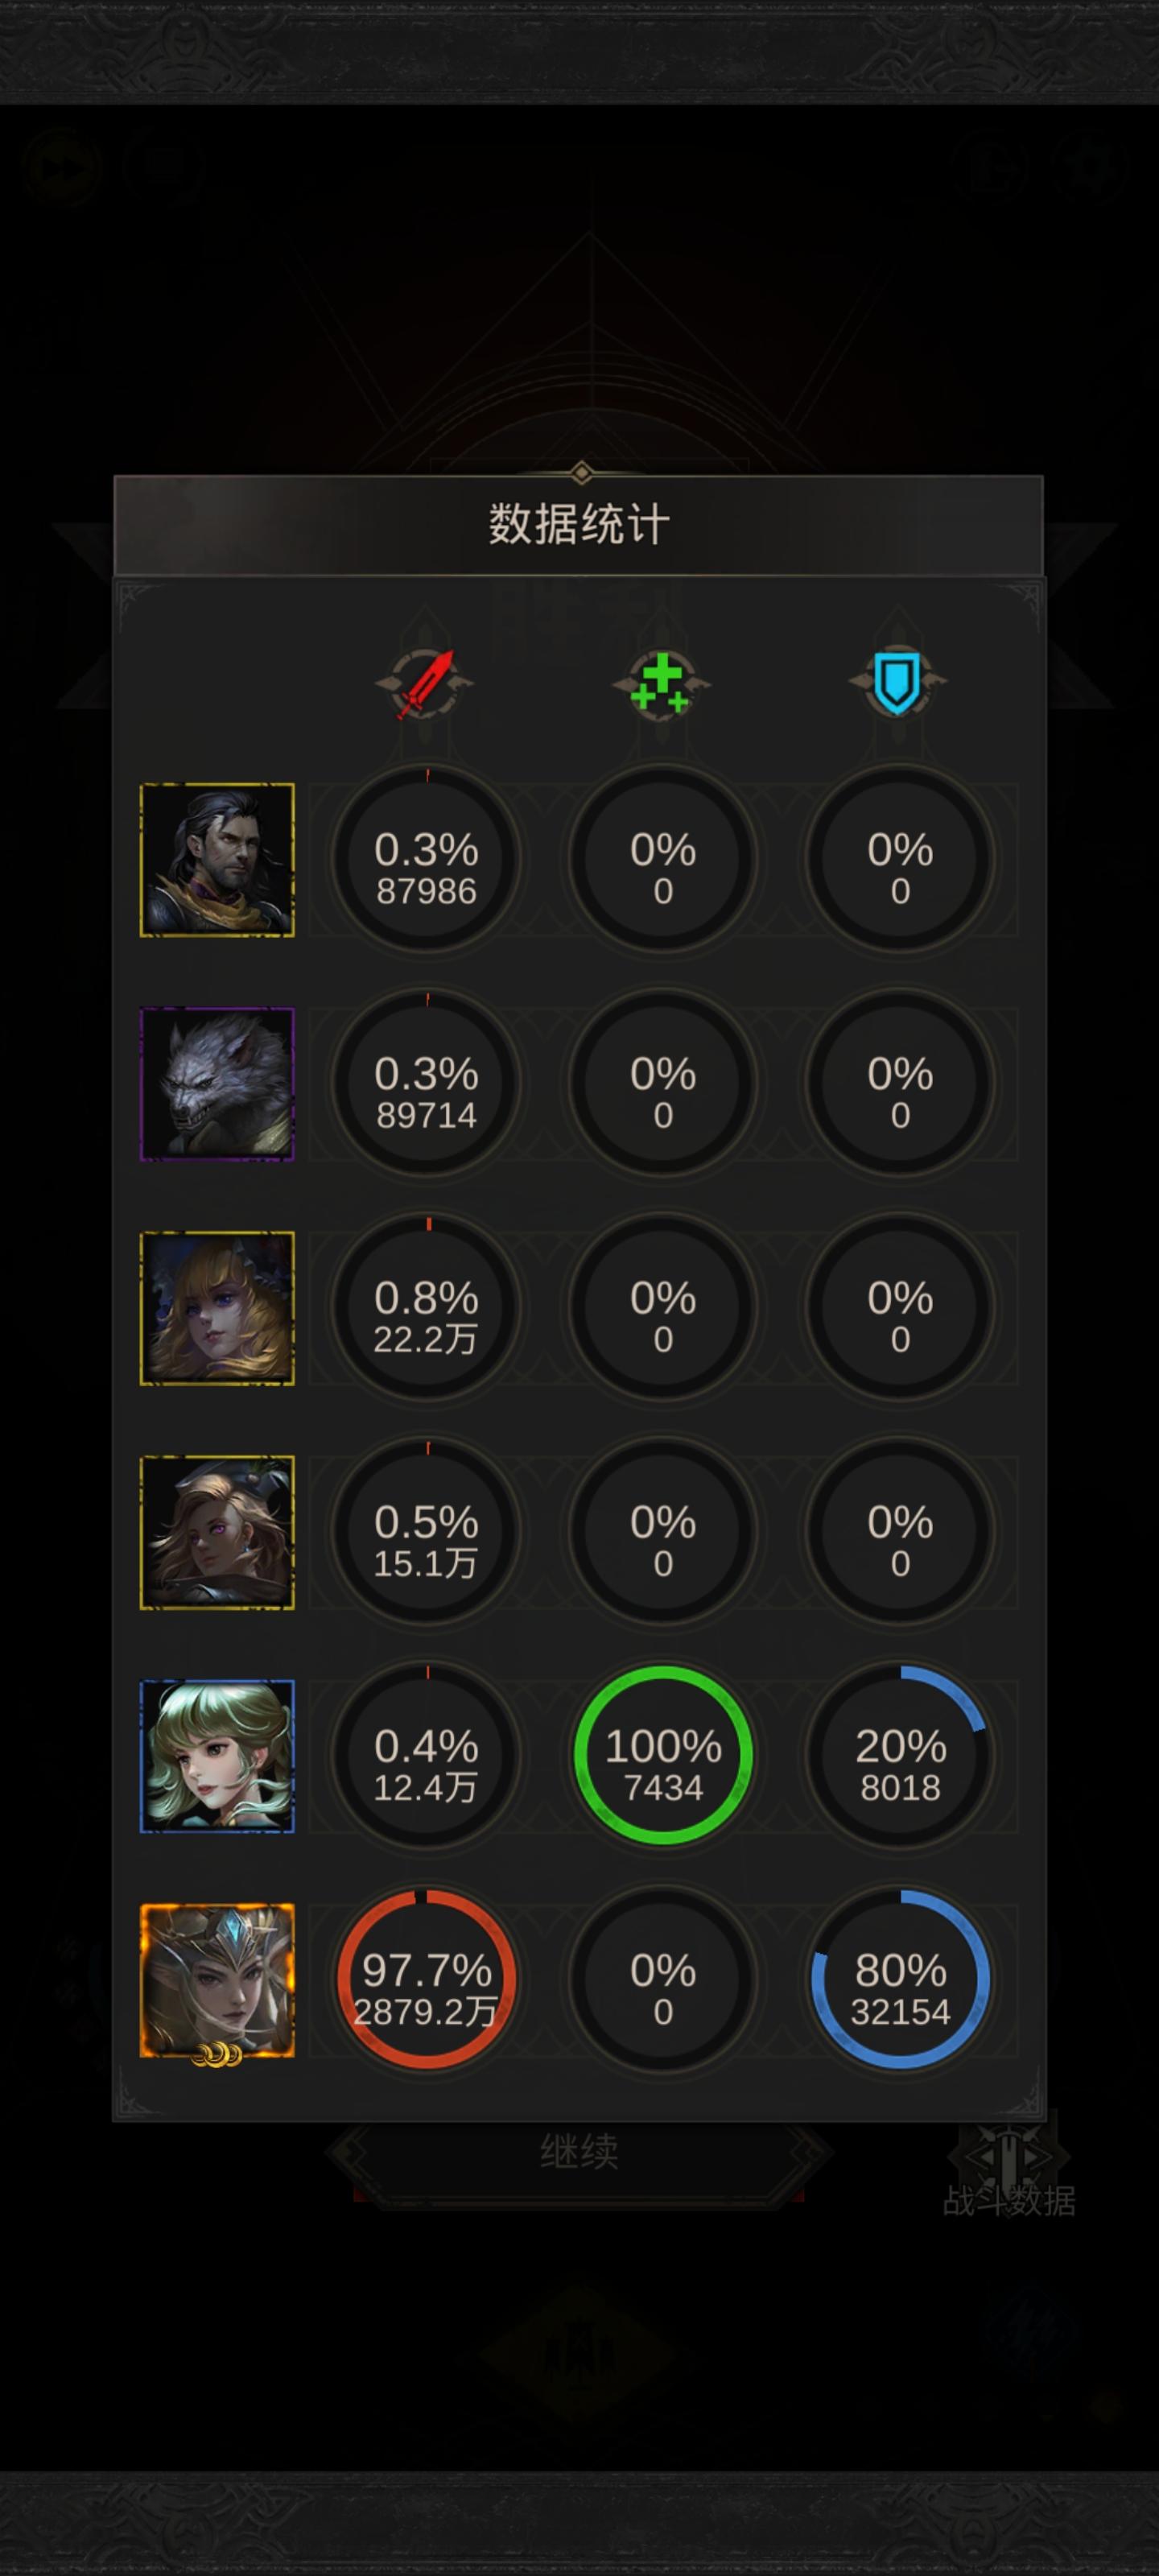Tap the 97.7% red damage ring
Viewport: 1159px width, 2576px height.
pyautogui.click(x=427, y=1979)
